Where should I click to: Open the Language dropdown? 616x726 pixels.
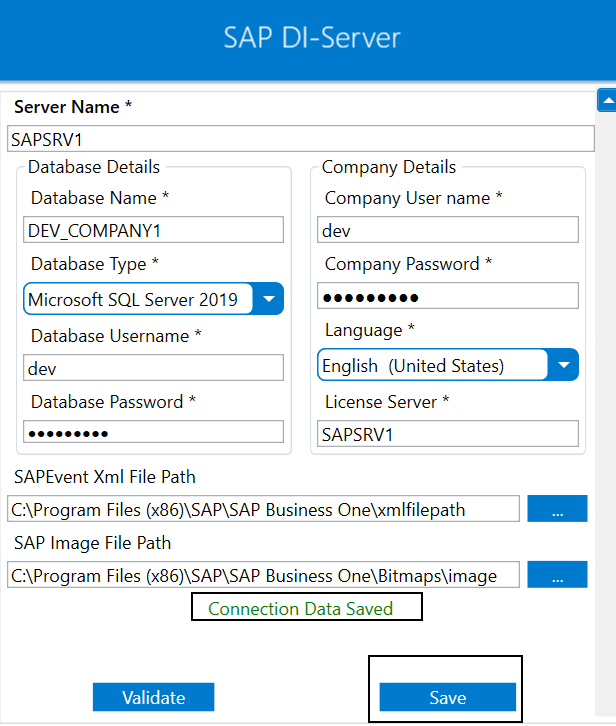pyautogui.click(x=564, y=365)
